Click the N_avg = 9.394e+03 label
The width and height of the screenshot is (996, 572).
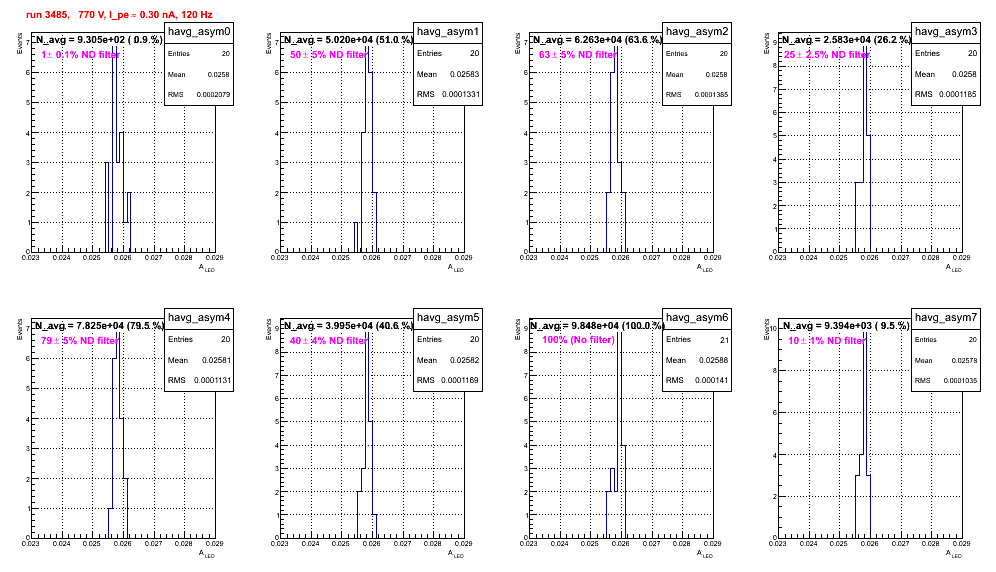click(846, 325)
